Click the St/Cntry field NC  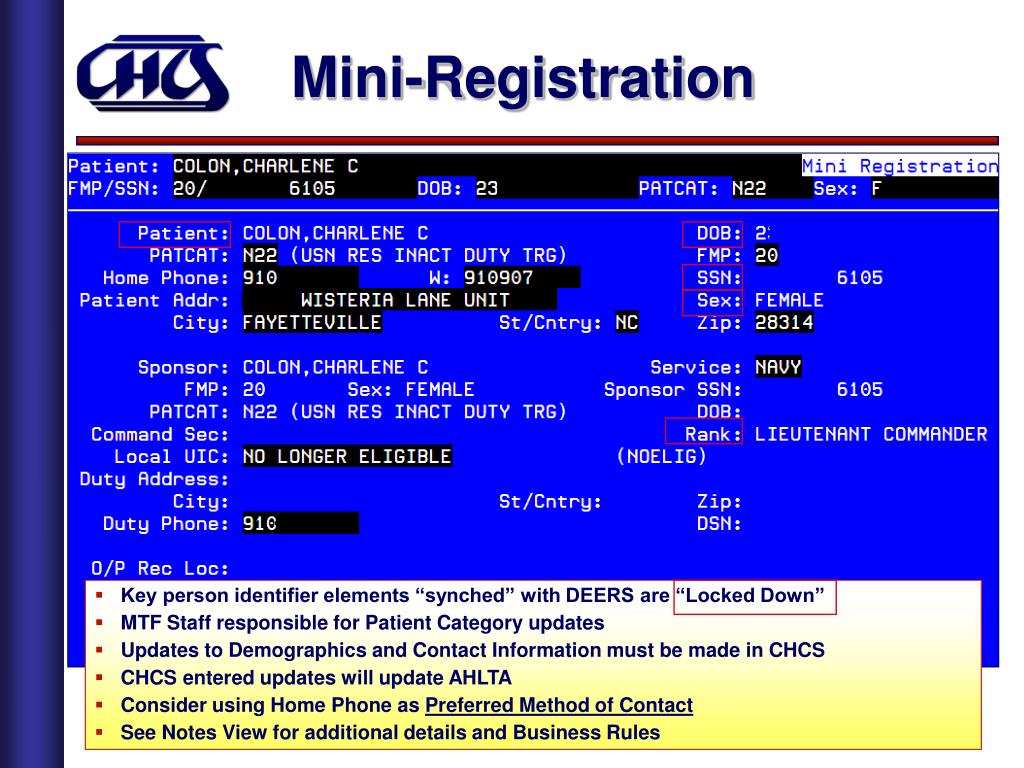[627, 323]
